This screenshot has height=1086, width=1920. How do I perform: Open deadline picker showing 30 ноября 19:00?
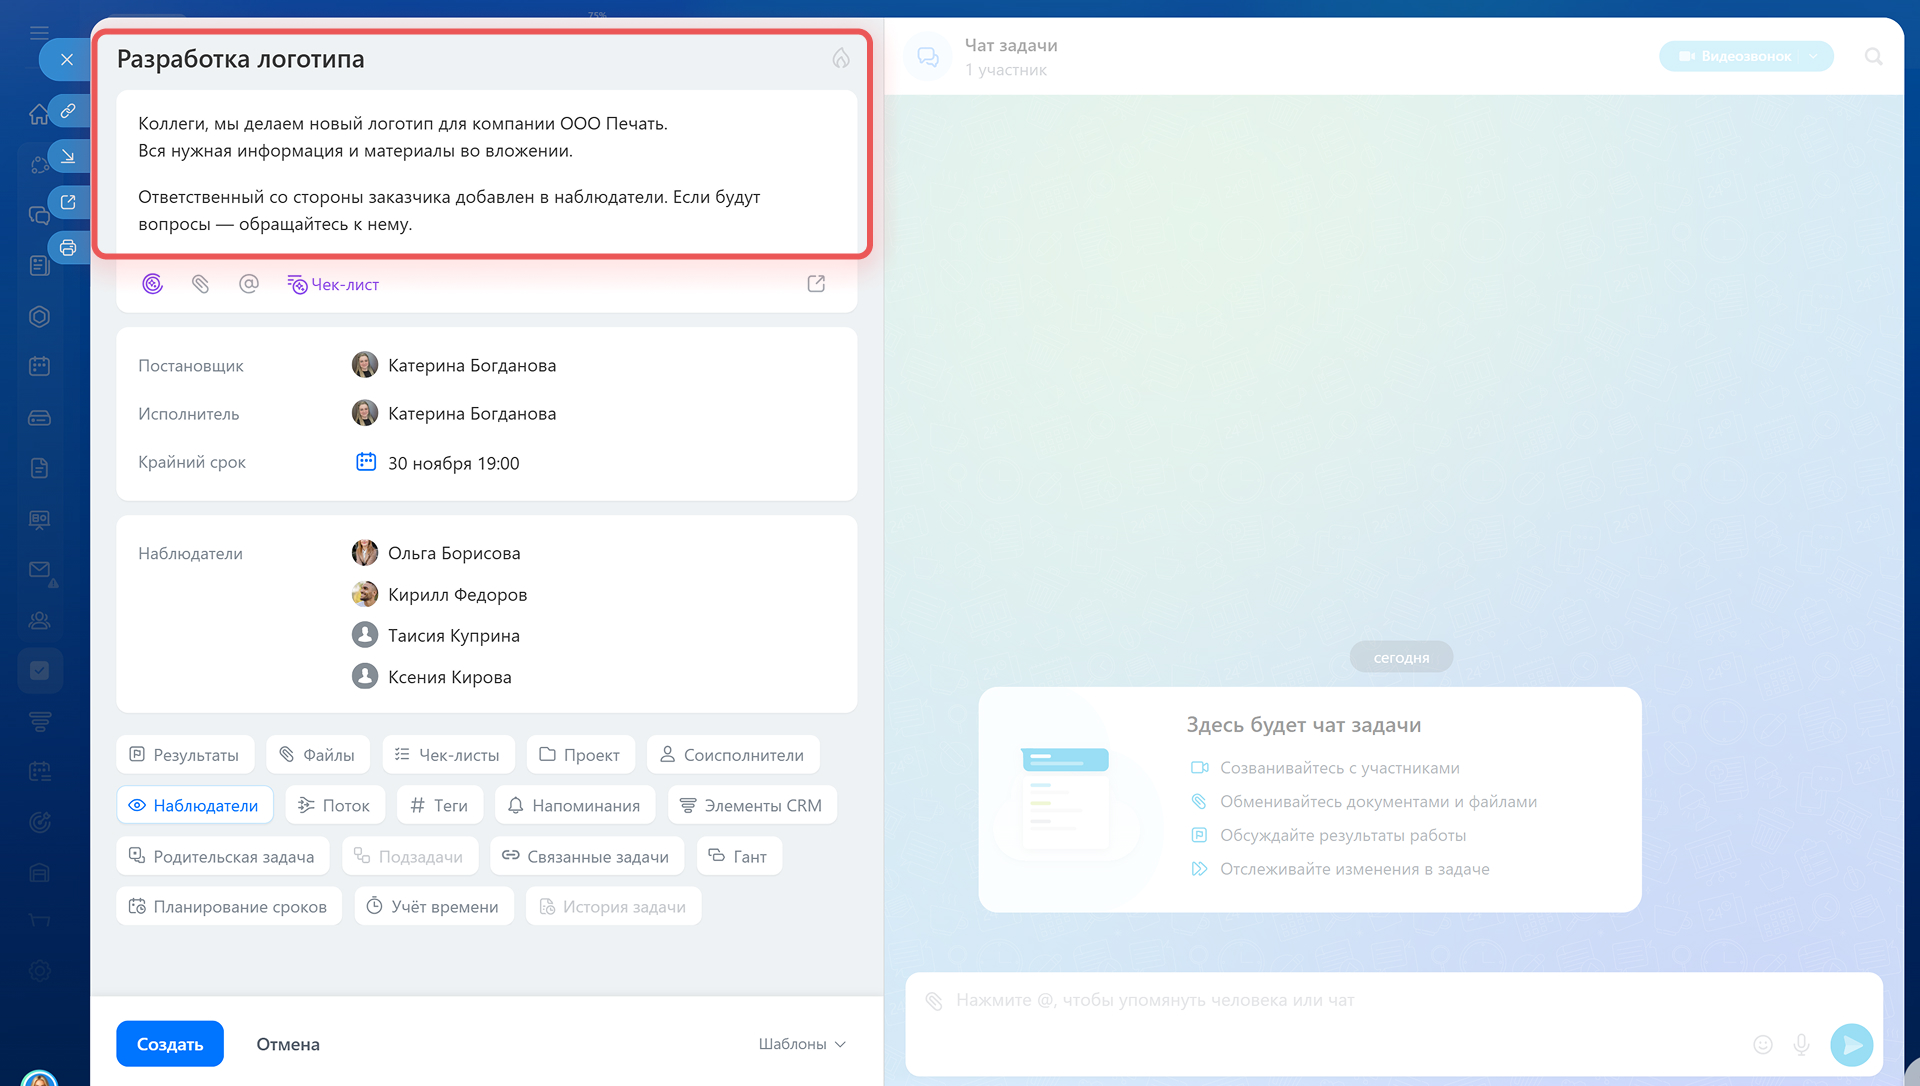453,463
